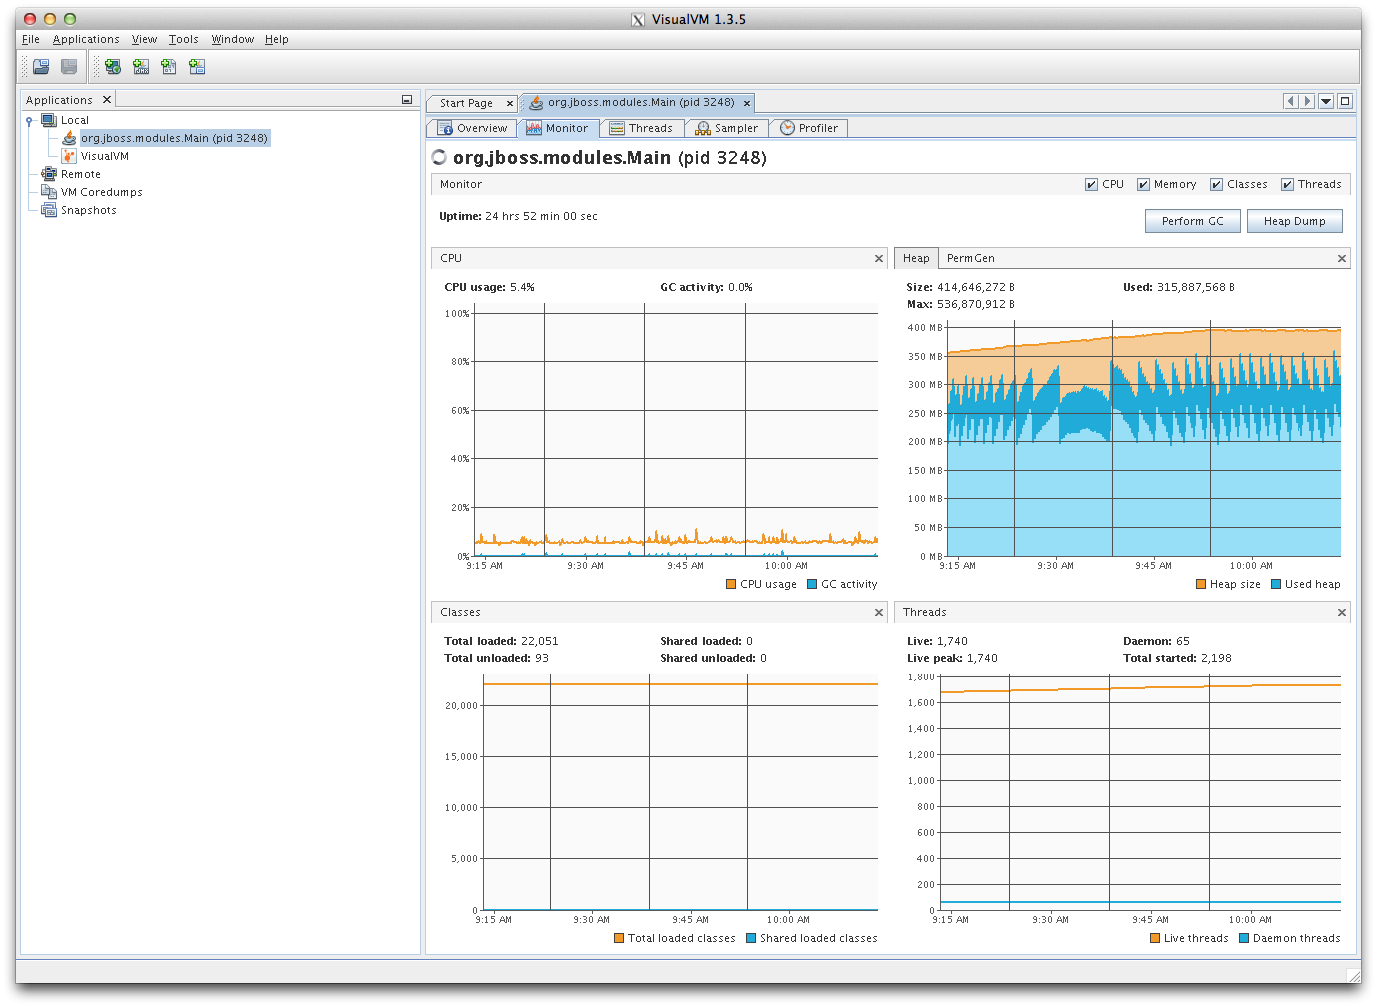Select the Heap memory tab
1377x1007 pixels.
point(916,258)
